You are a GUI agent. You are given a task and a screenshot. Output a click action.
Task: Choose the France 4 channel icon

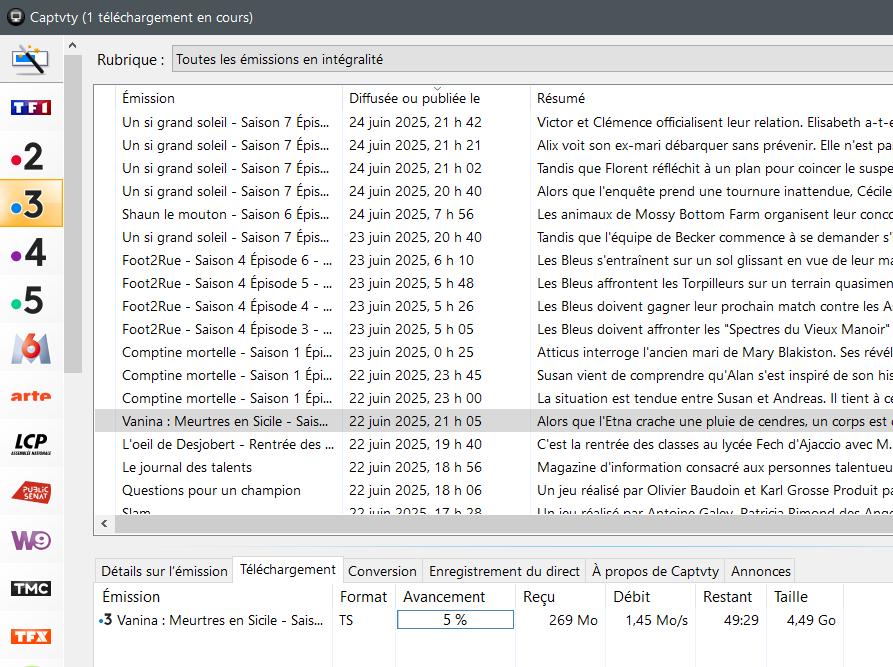click(30, 252)
